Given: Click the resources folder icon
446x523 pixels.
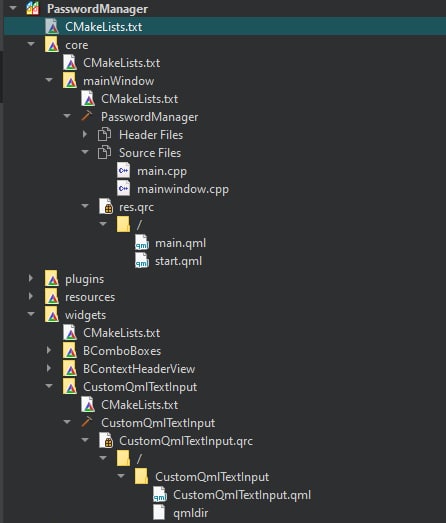Looking at the screenshot, I should (x=52, y=297).
